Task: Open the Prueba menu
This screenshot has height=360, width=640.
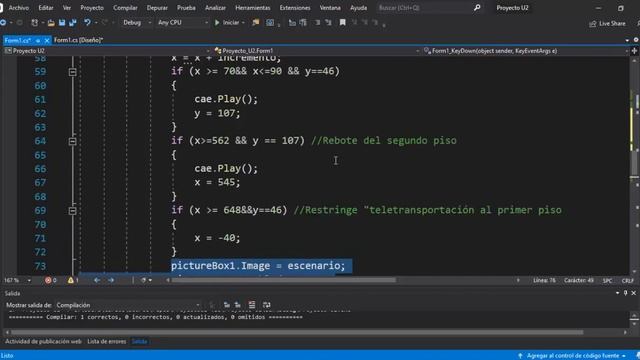Action: pos(186,8)
